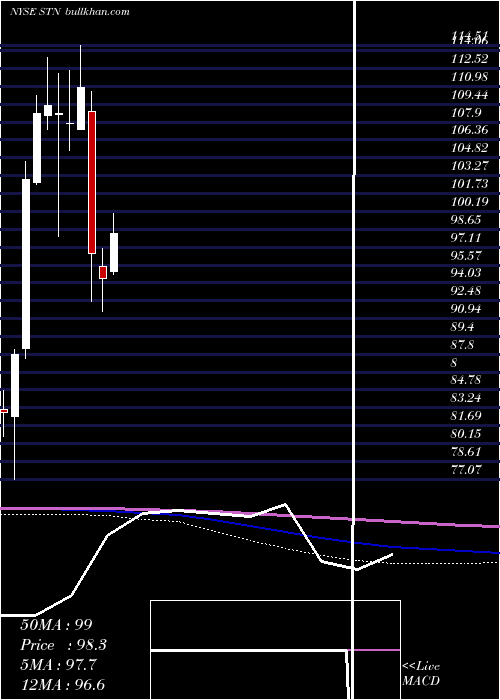Select the last white candlestick near 97
This screenshot has width=500, height=700.
[114, 252]
